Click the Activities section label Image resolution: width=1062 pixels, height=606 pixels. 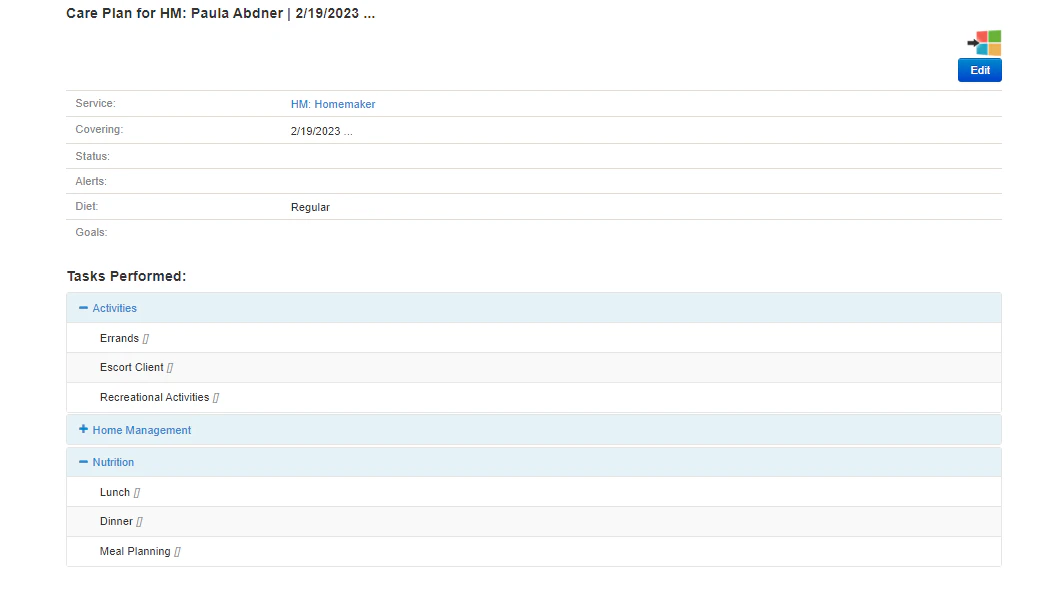114,308
